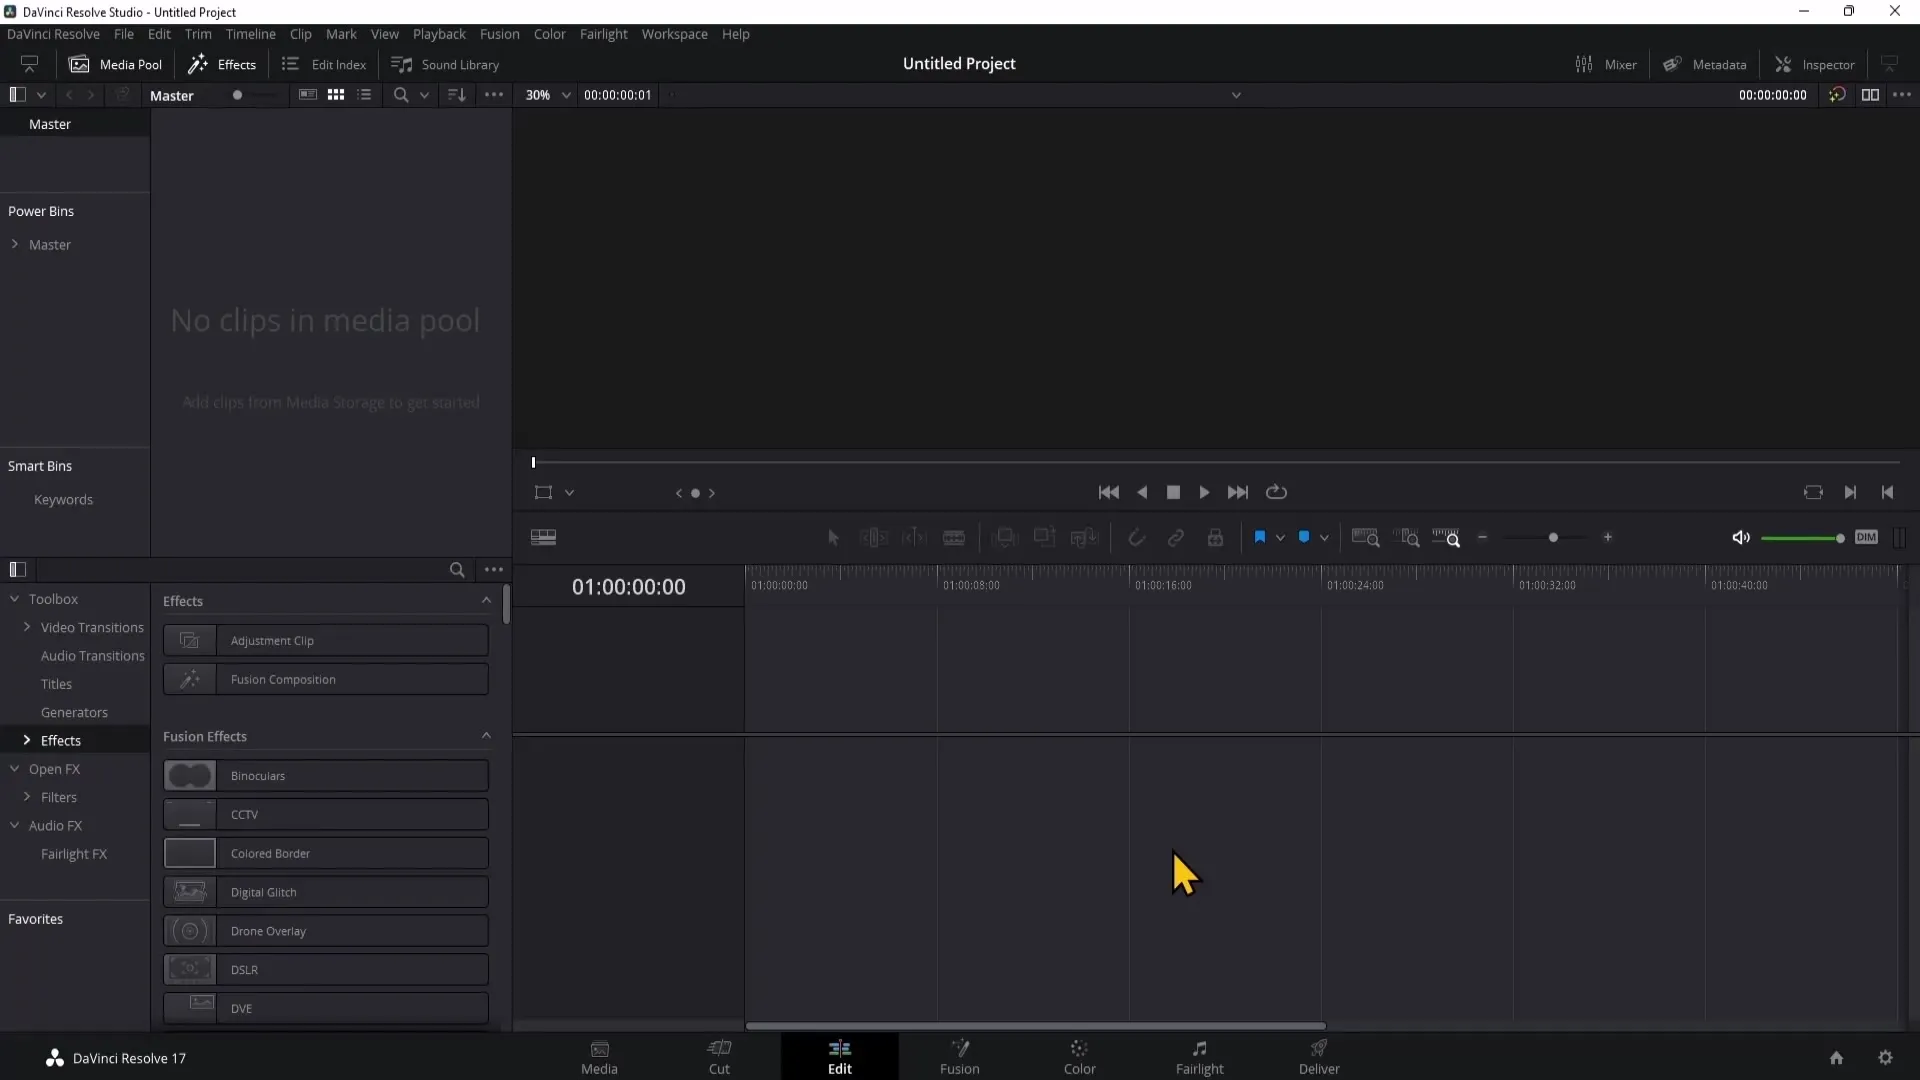Click the Colored Border effect icon
Screen dimensions: 1920x1080
190,853
